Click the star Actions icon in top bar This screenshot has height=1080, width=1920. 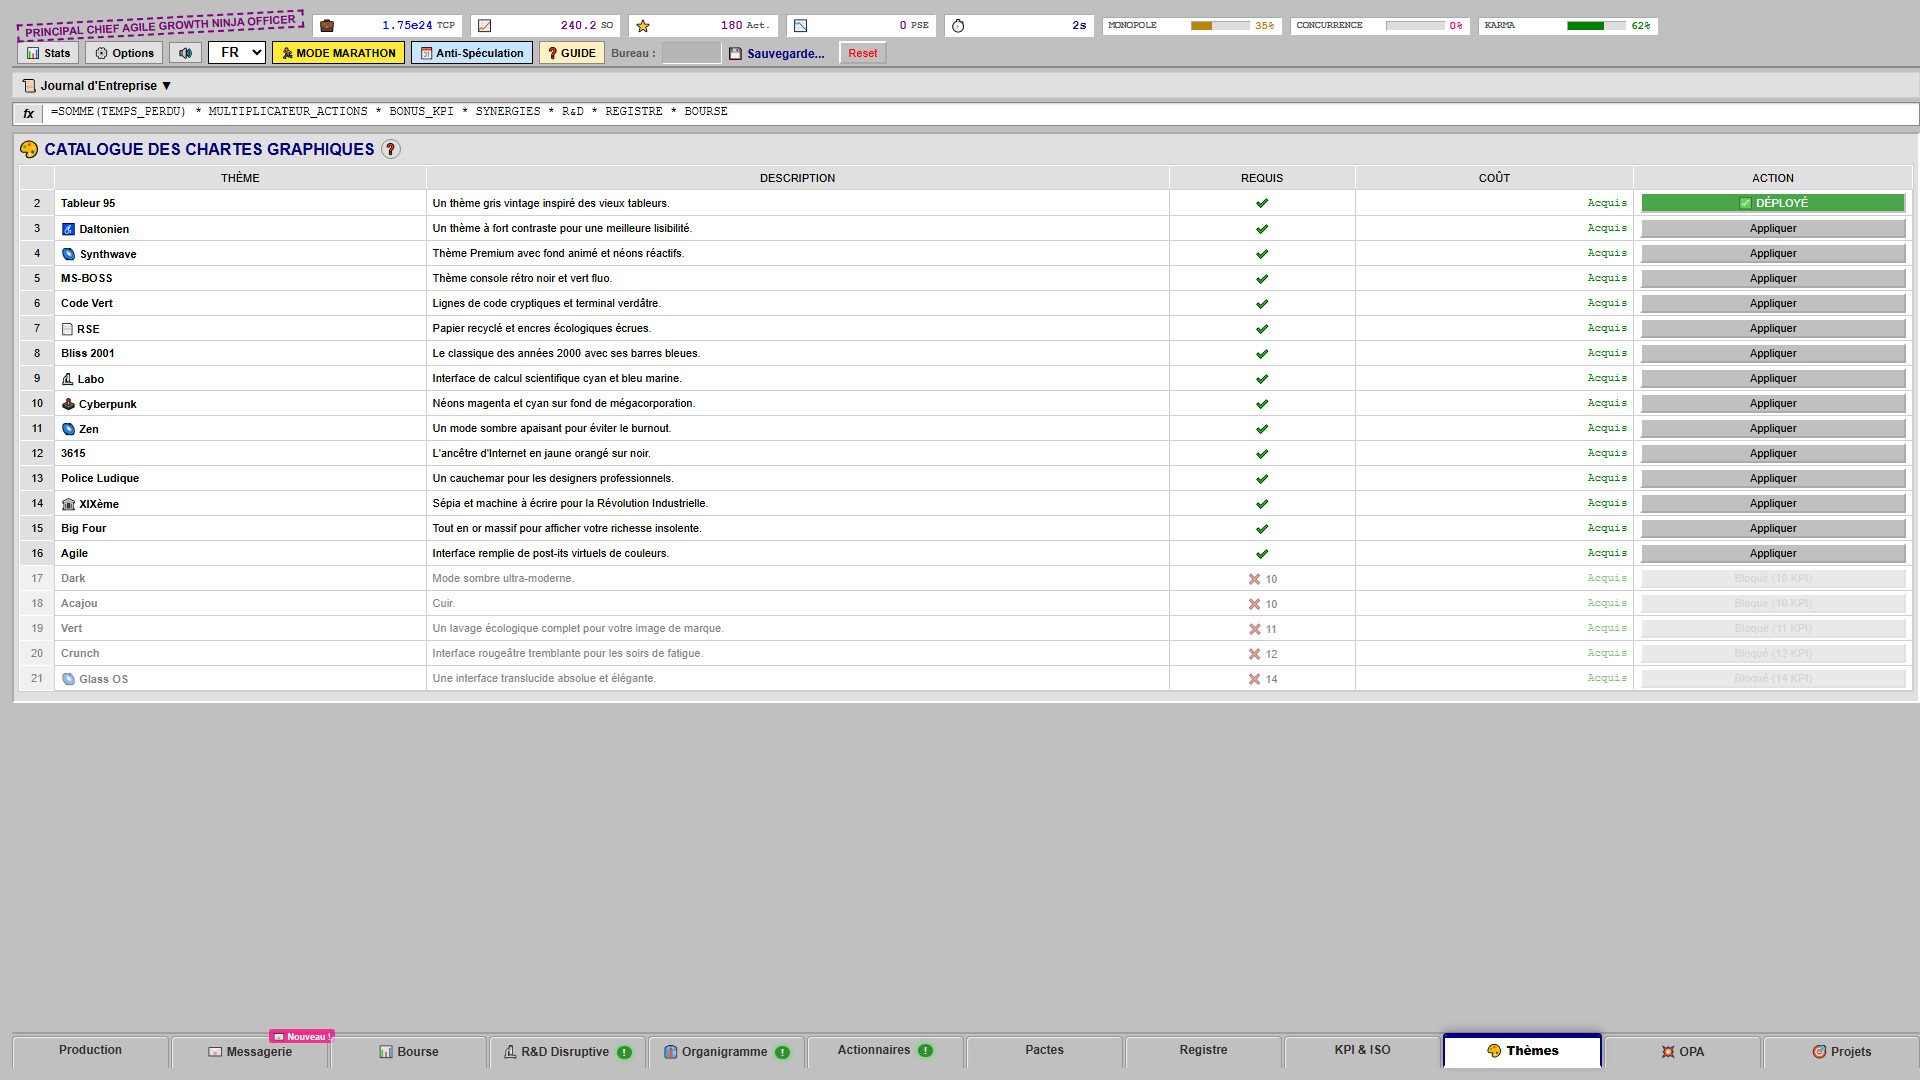(643, 26)
